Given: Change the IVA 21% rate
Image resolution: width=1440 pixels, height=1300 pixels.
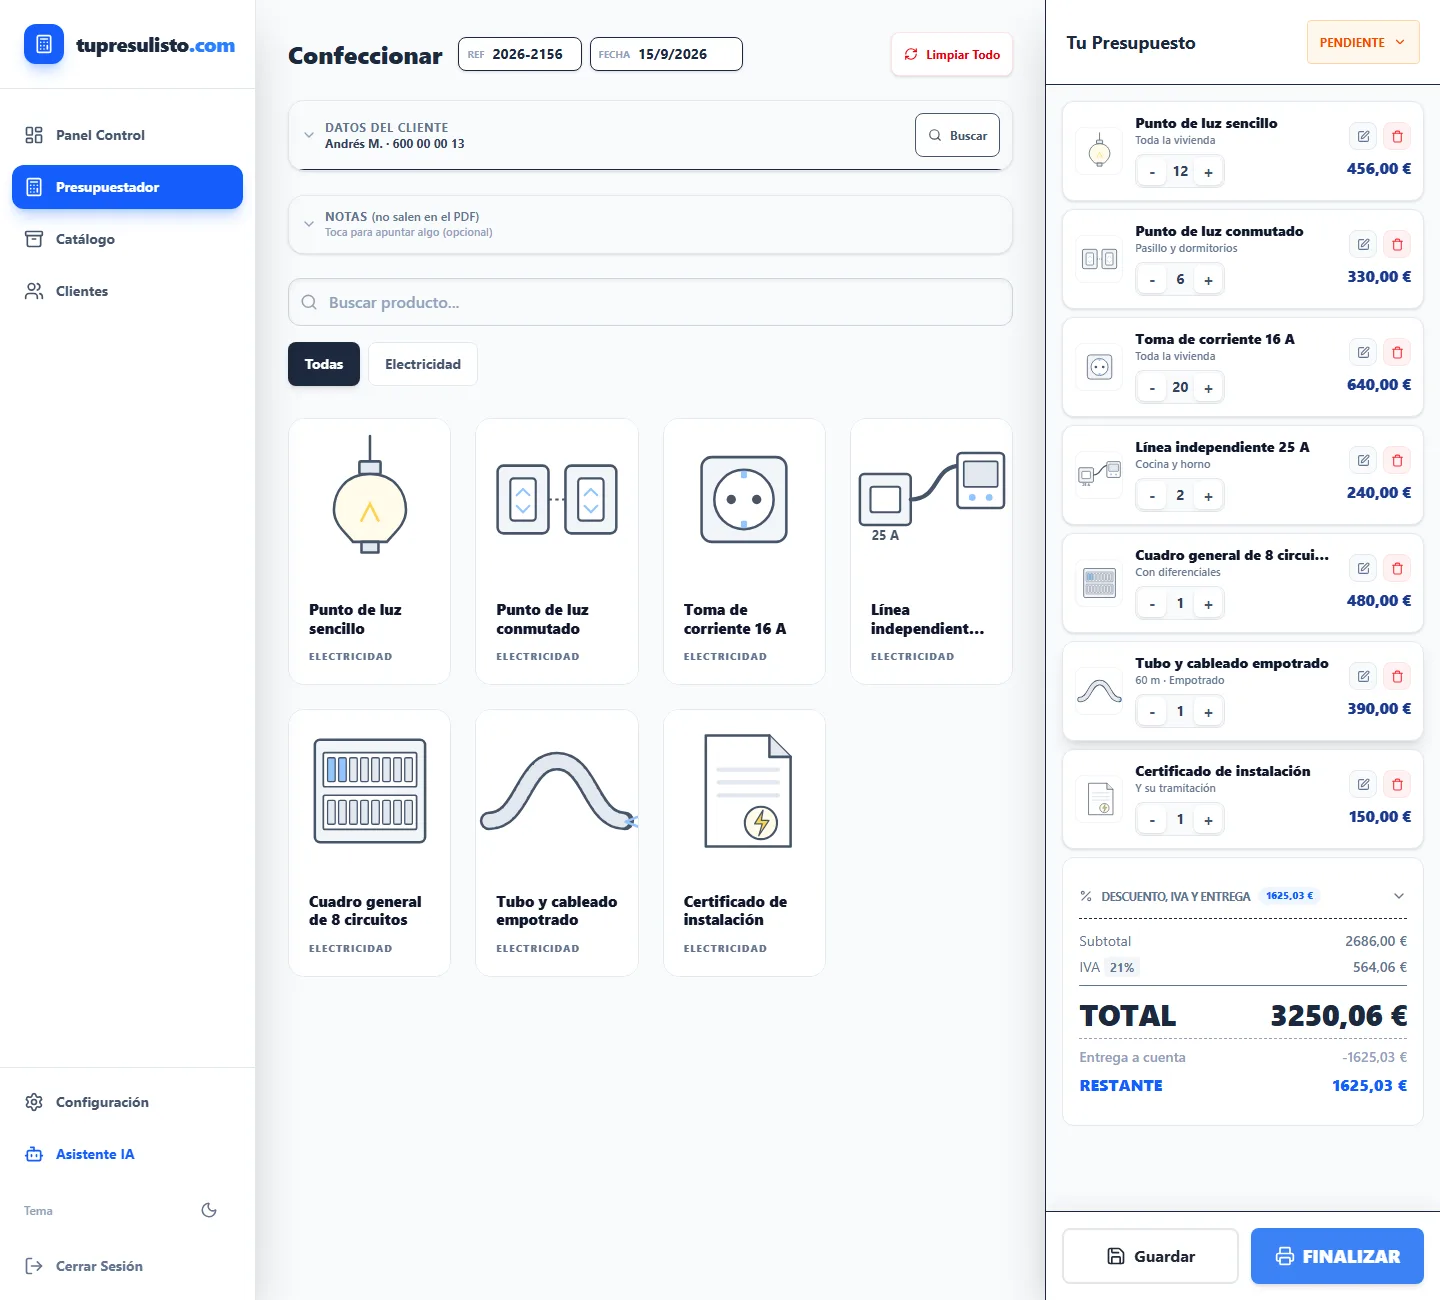Looking at the screenshot, I should (x=1122, y=967).
